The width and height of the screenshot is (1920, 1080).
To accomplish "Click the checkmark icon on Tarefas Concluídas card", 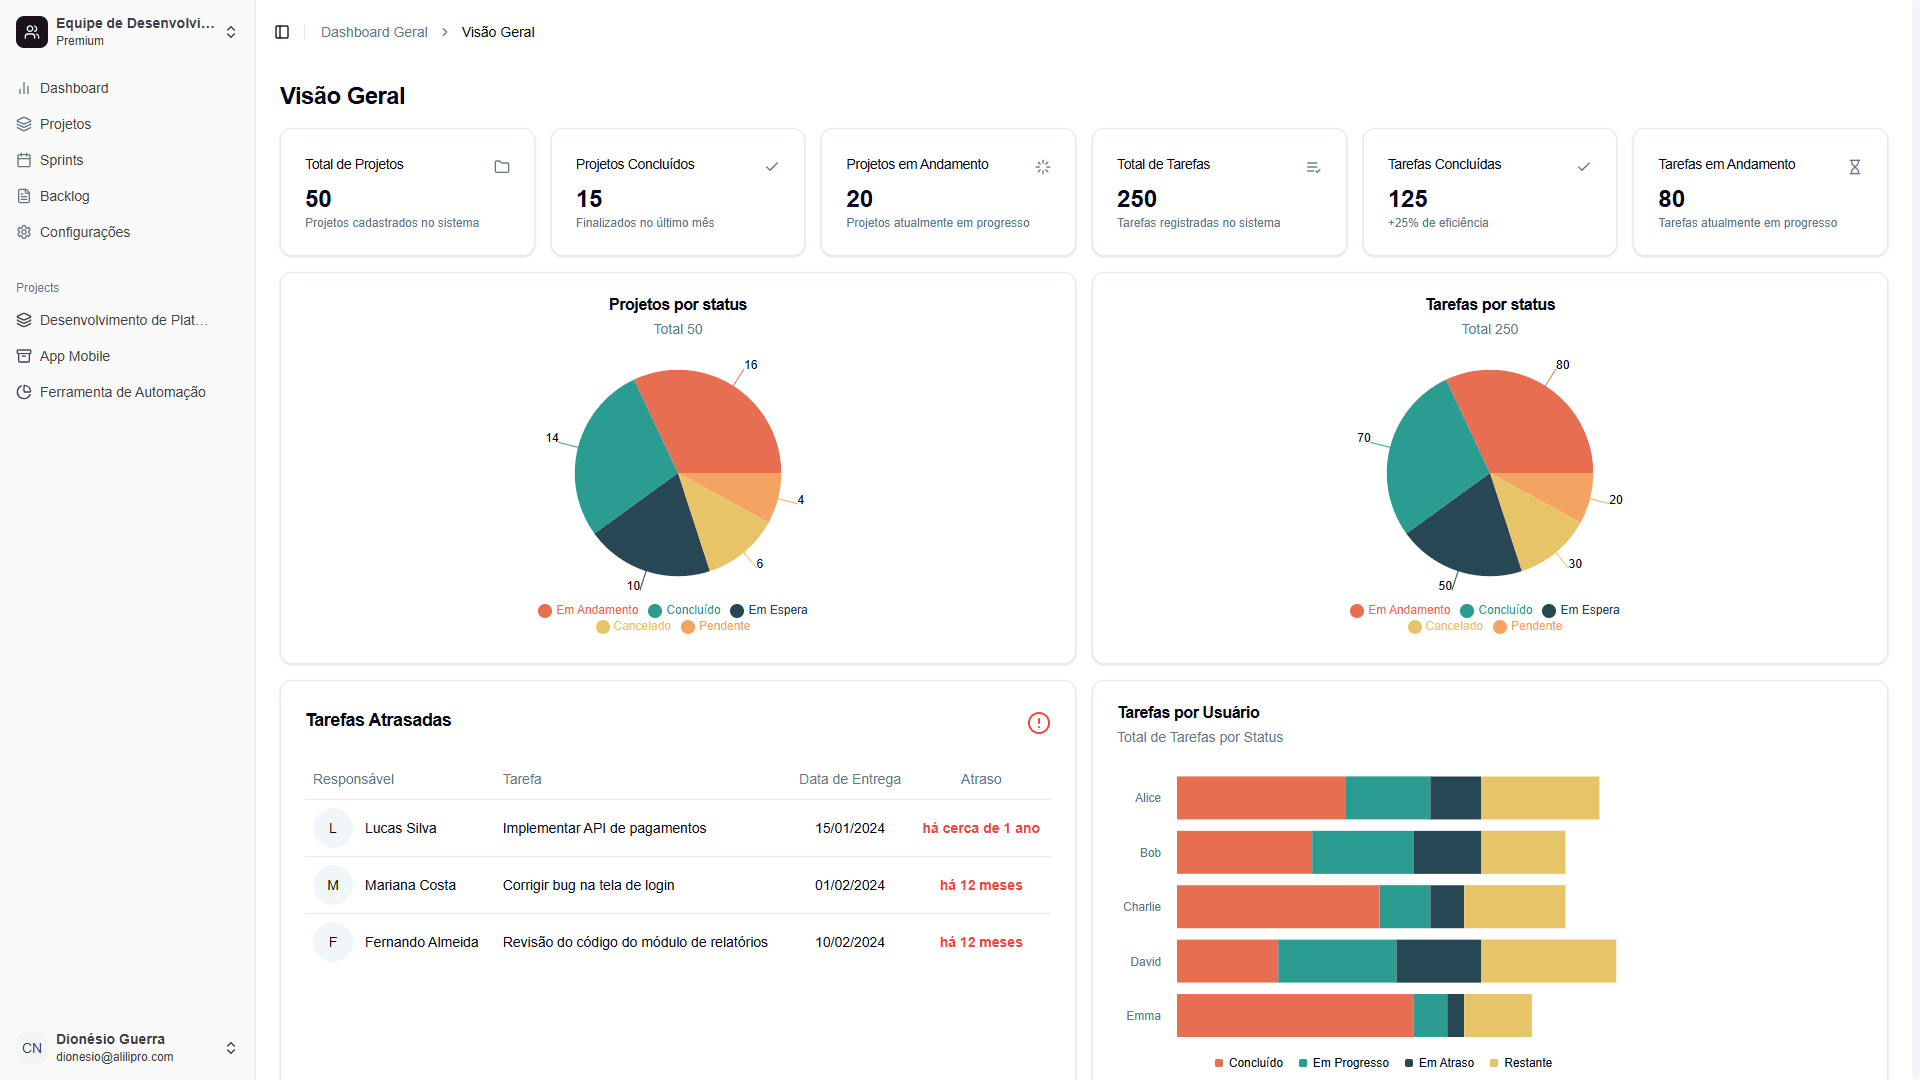I will point(1584,167).
